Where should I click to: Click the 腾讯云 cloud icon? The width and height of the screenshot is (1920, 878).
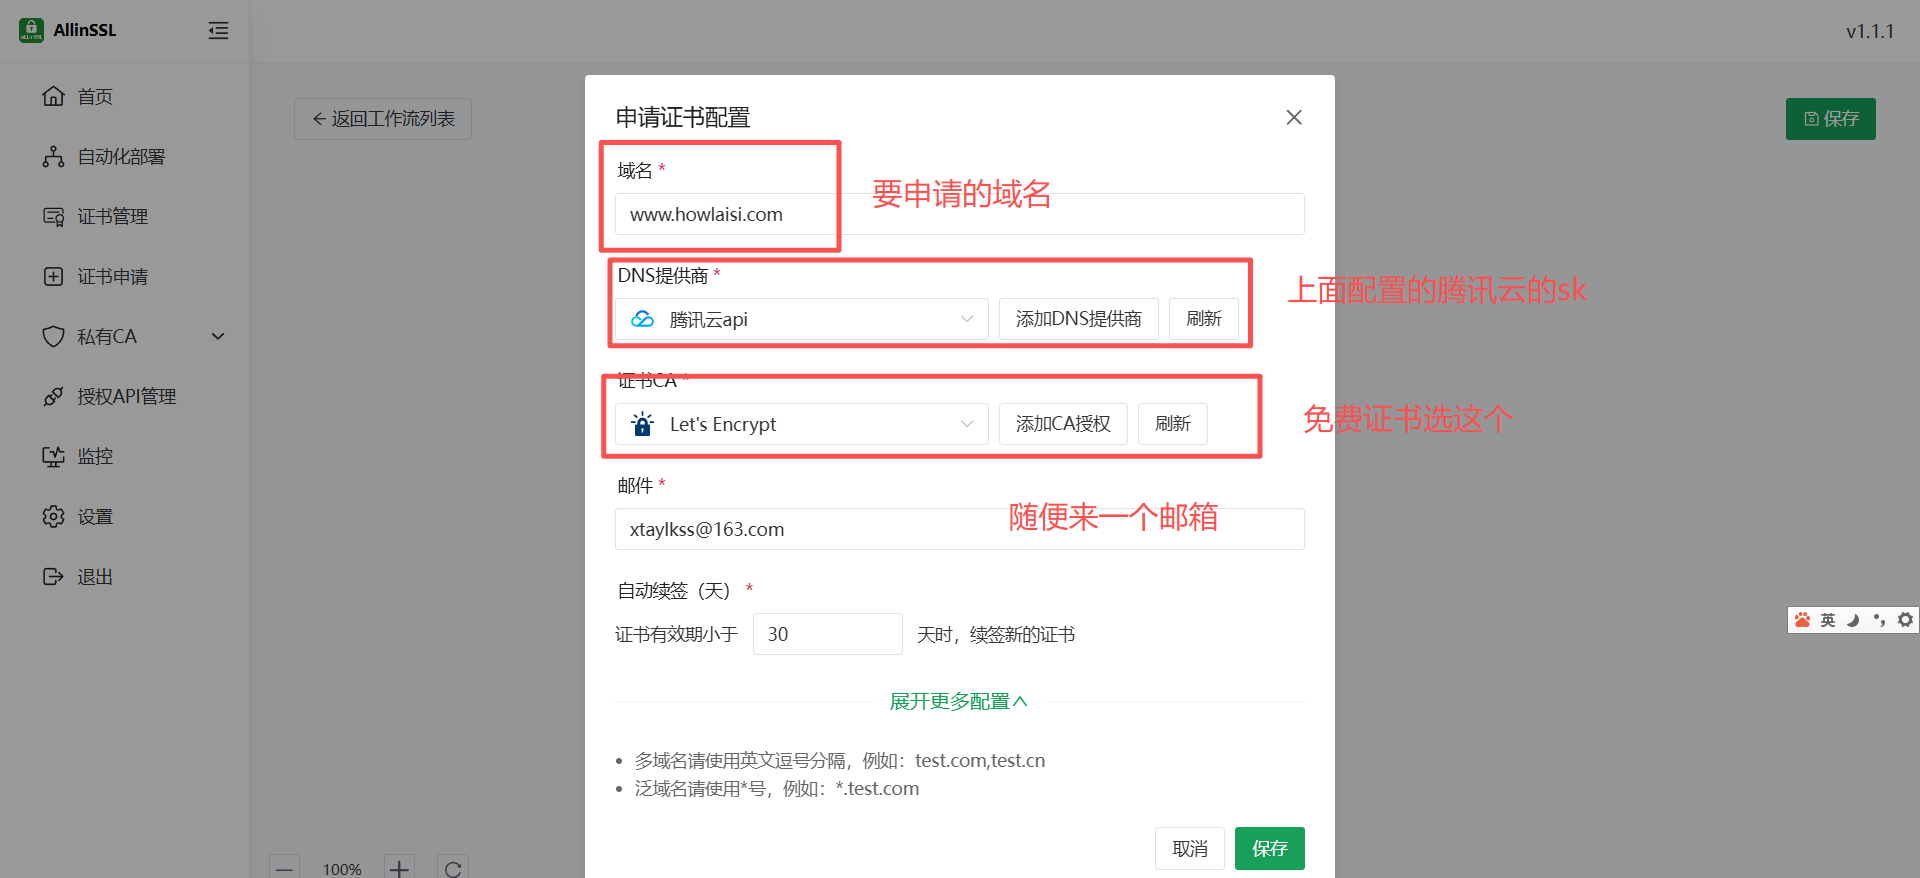click(x=642, y=319)
